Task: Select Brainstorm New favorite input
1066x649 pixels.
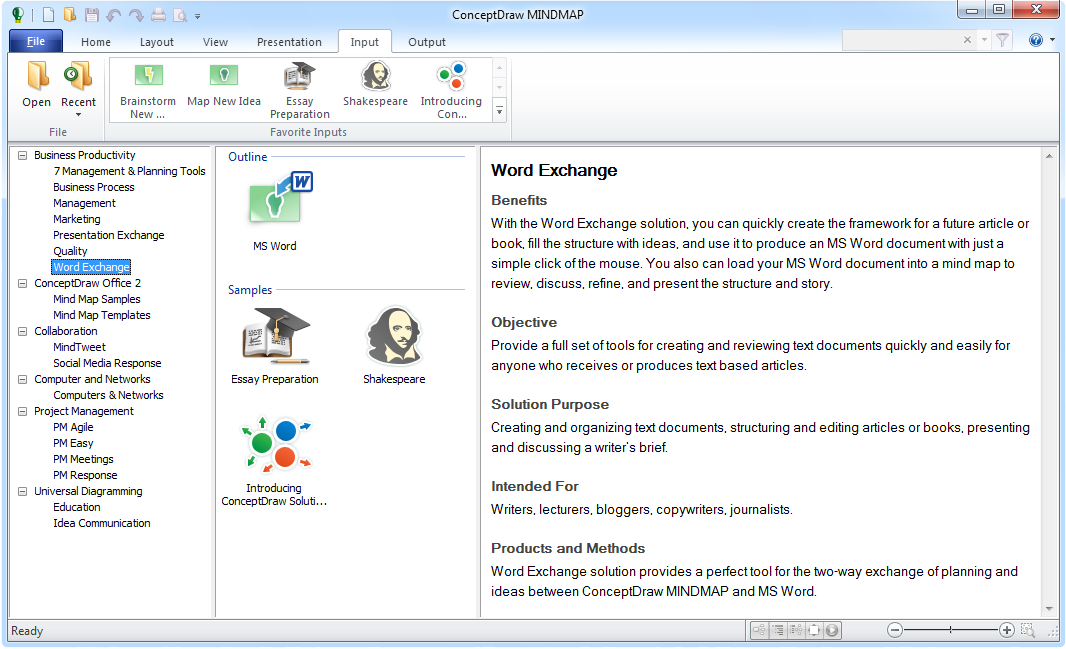Action: point(148,90)
